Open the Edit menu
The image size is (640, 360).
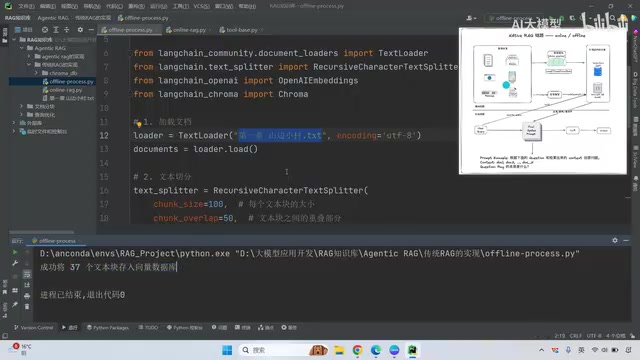[48, 6]
